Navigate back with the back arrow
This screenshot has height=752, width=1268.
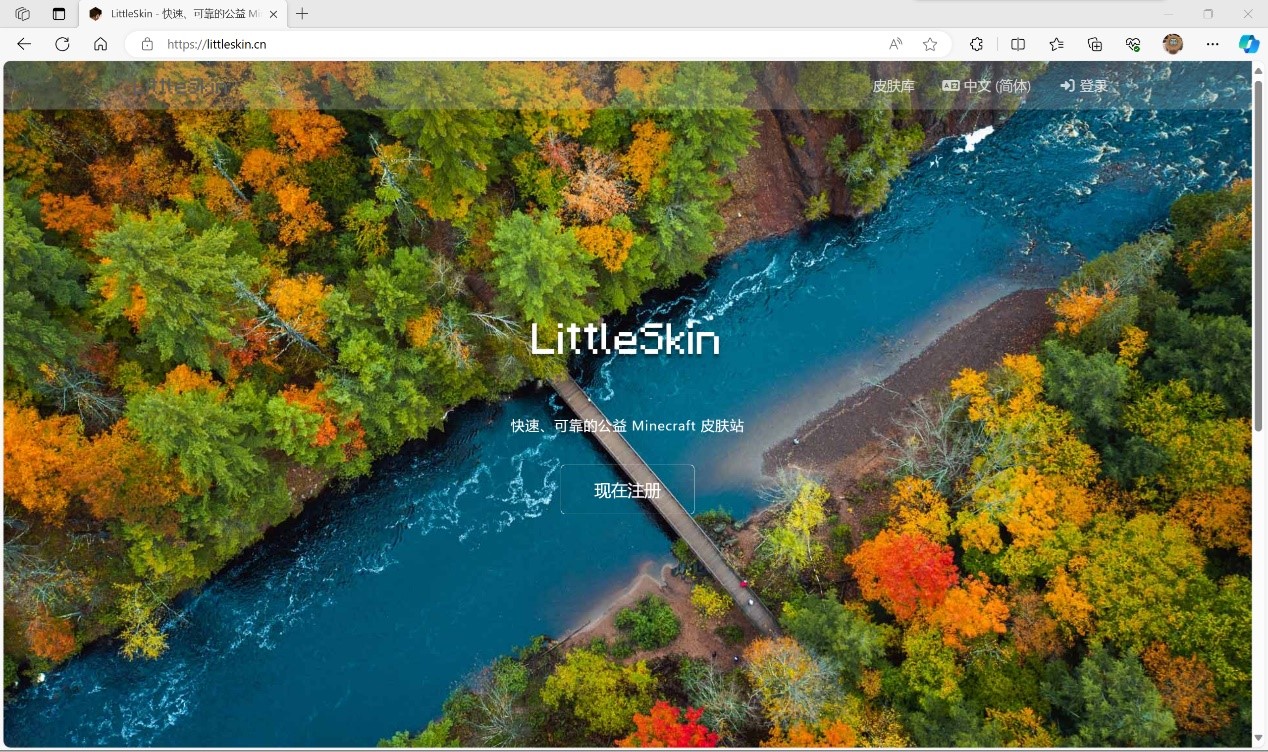pos(24,44)
